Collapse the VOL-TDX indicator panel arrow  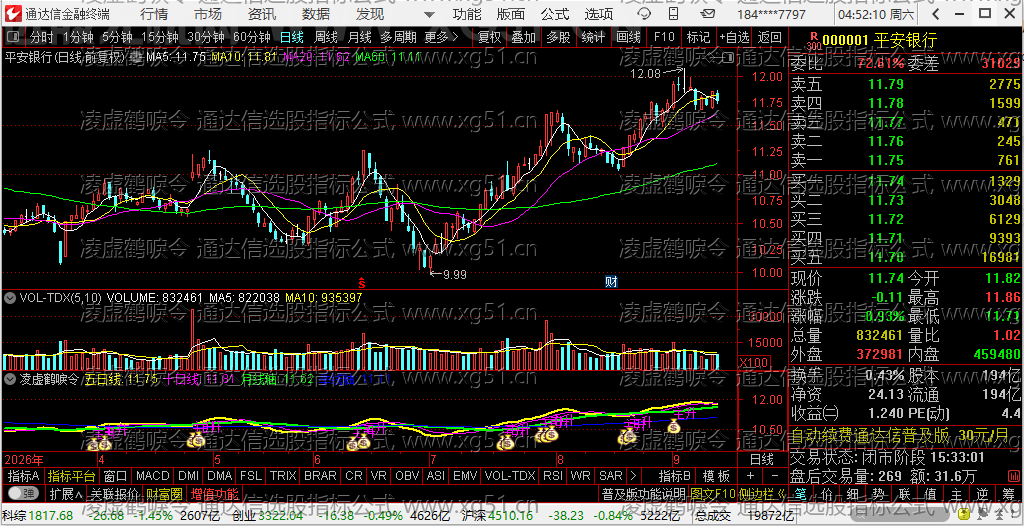coord(10,297)
